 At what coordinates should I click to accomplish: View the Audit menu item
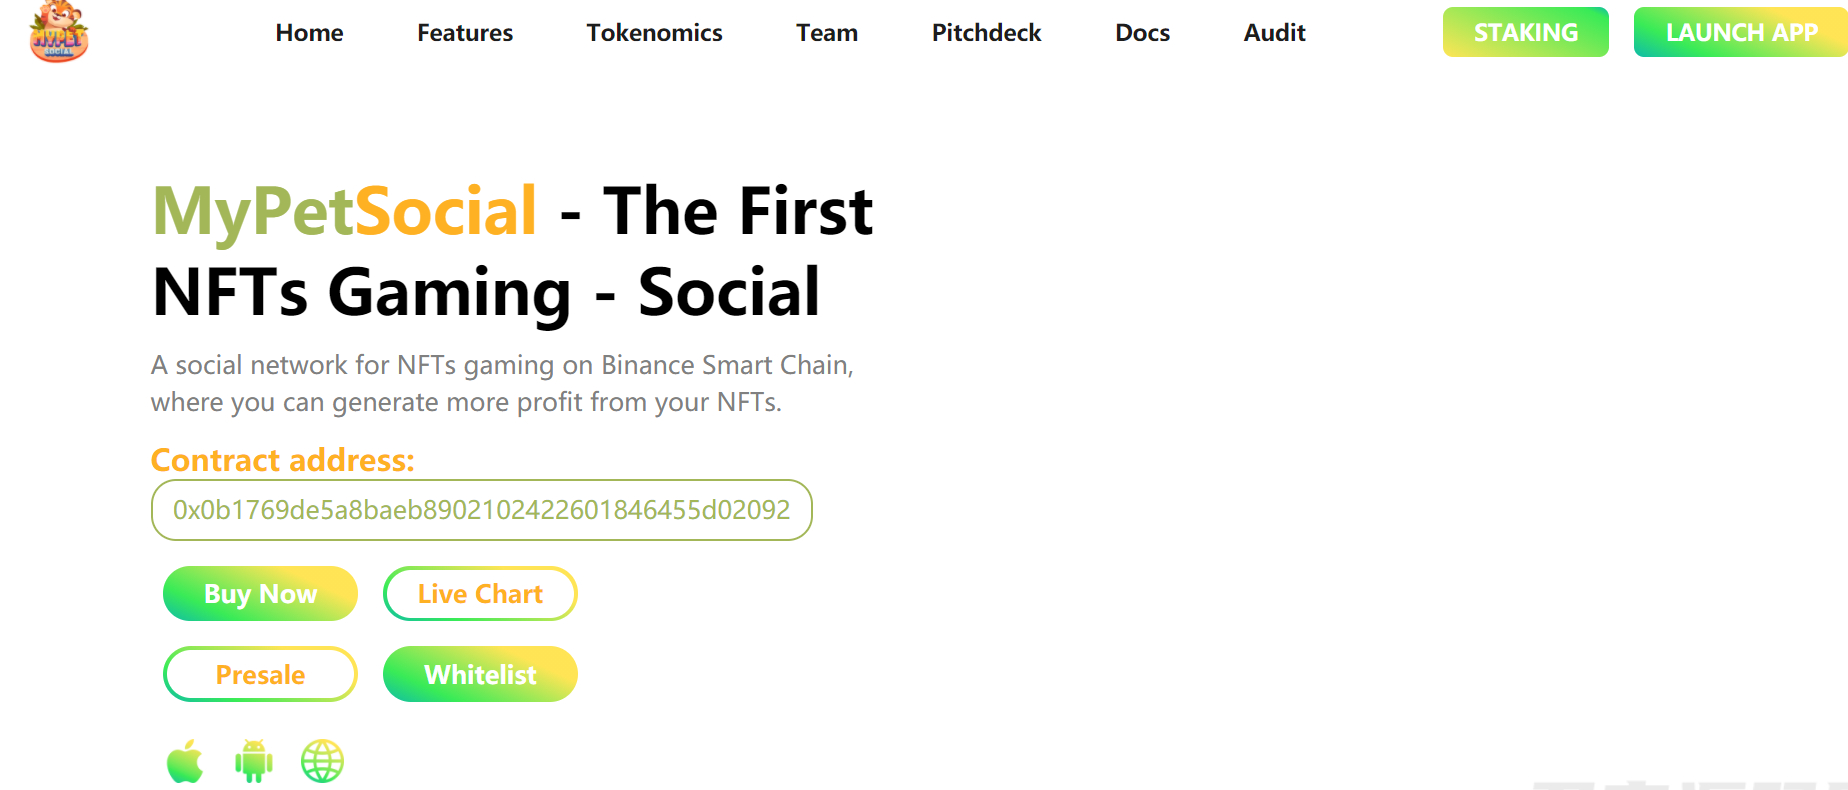tap(1274, 33)
